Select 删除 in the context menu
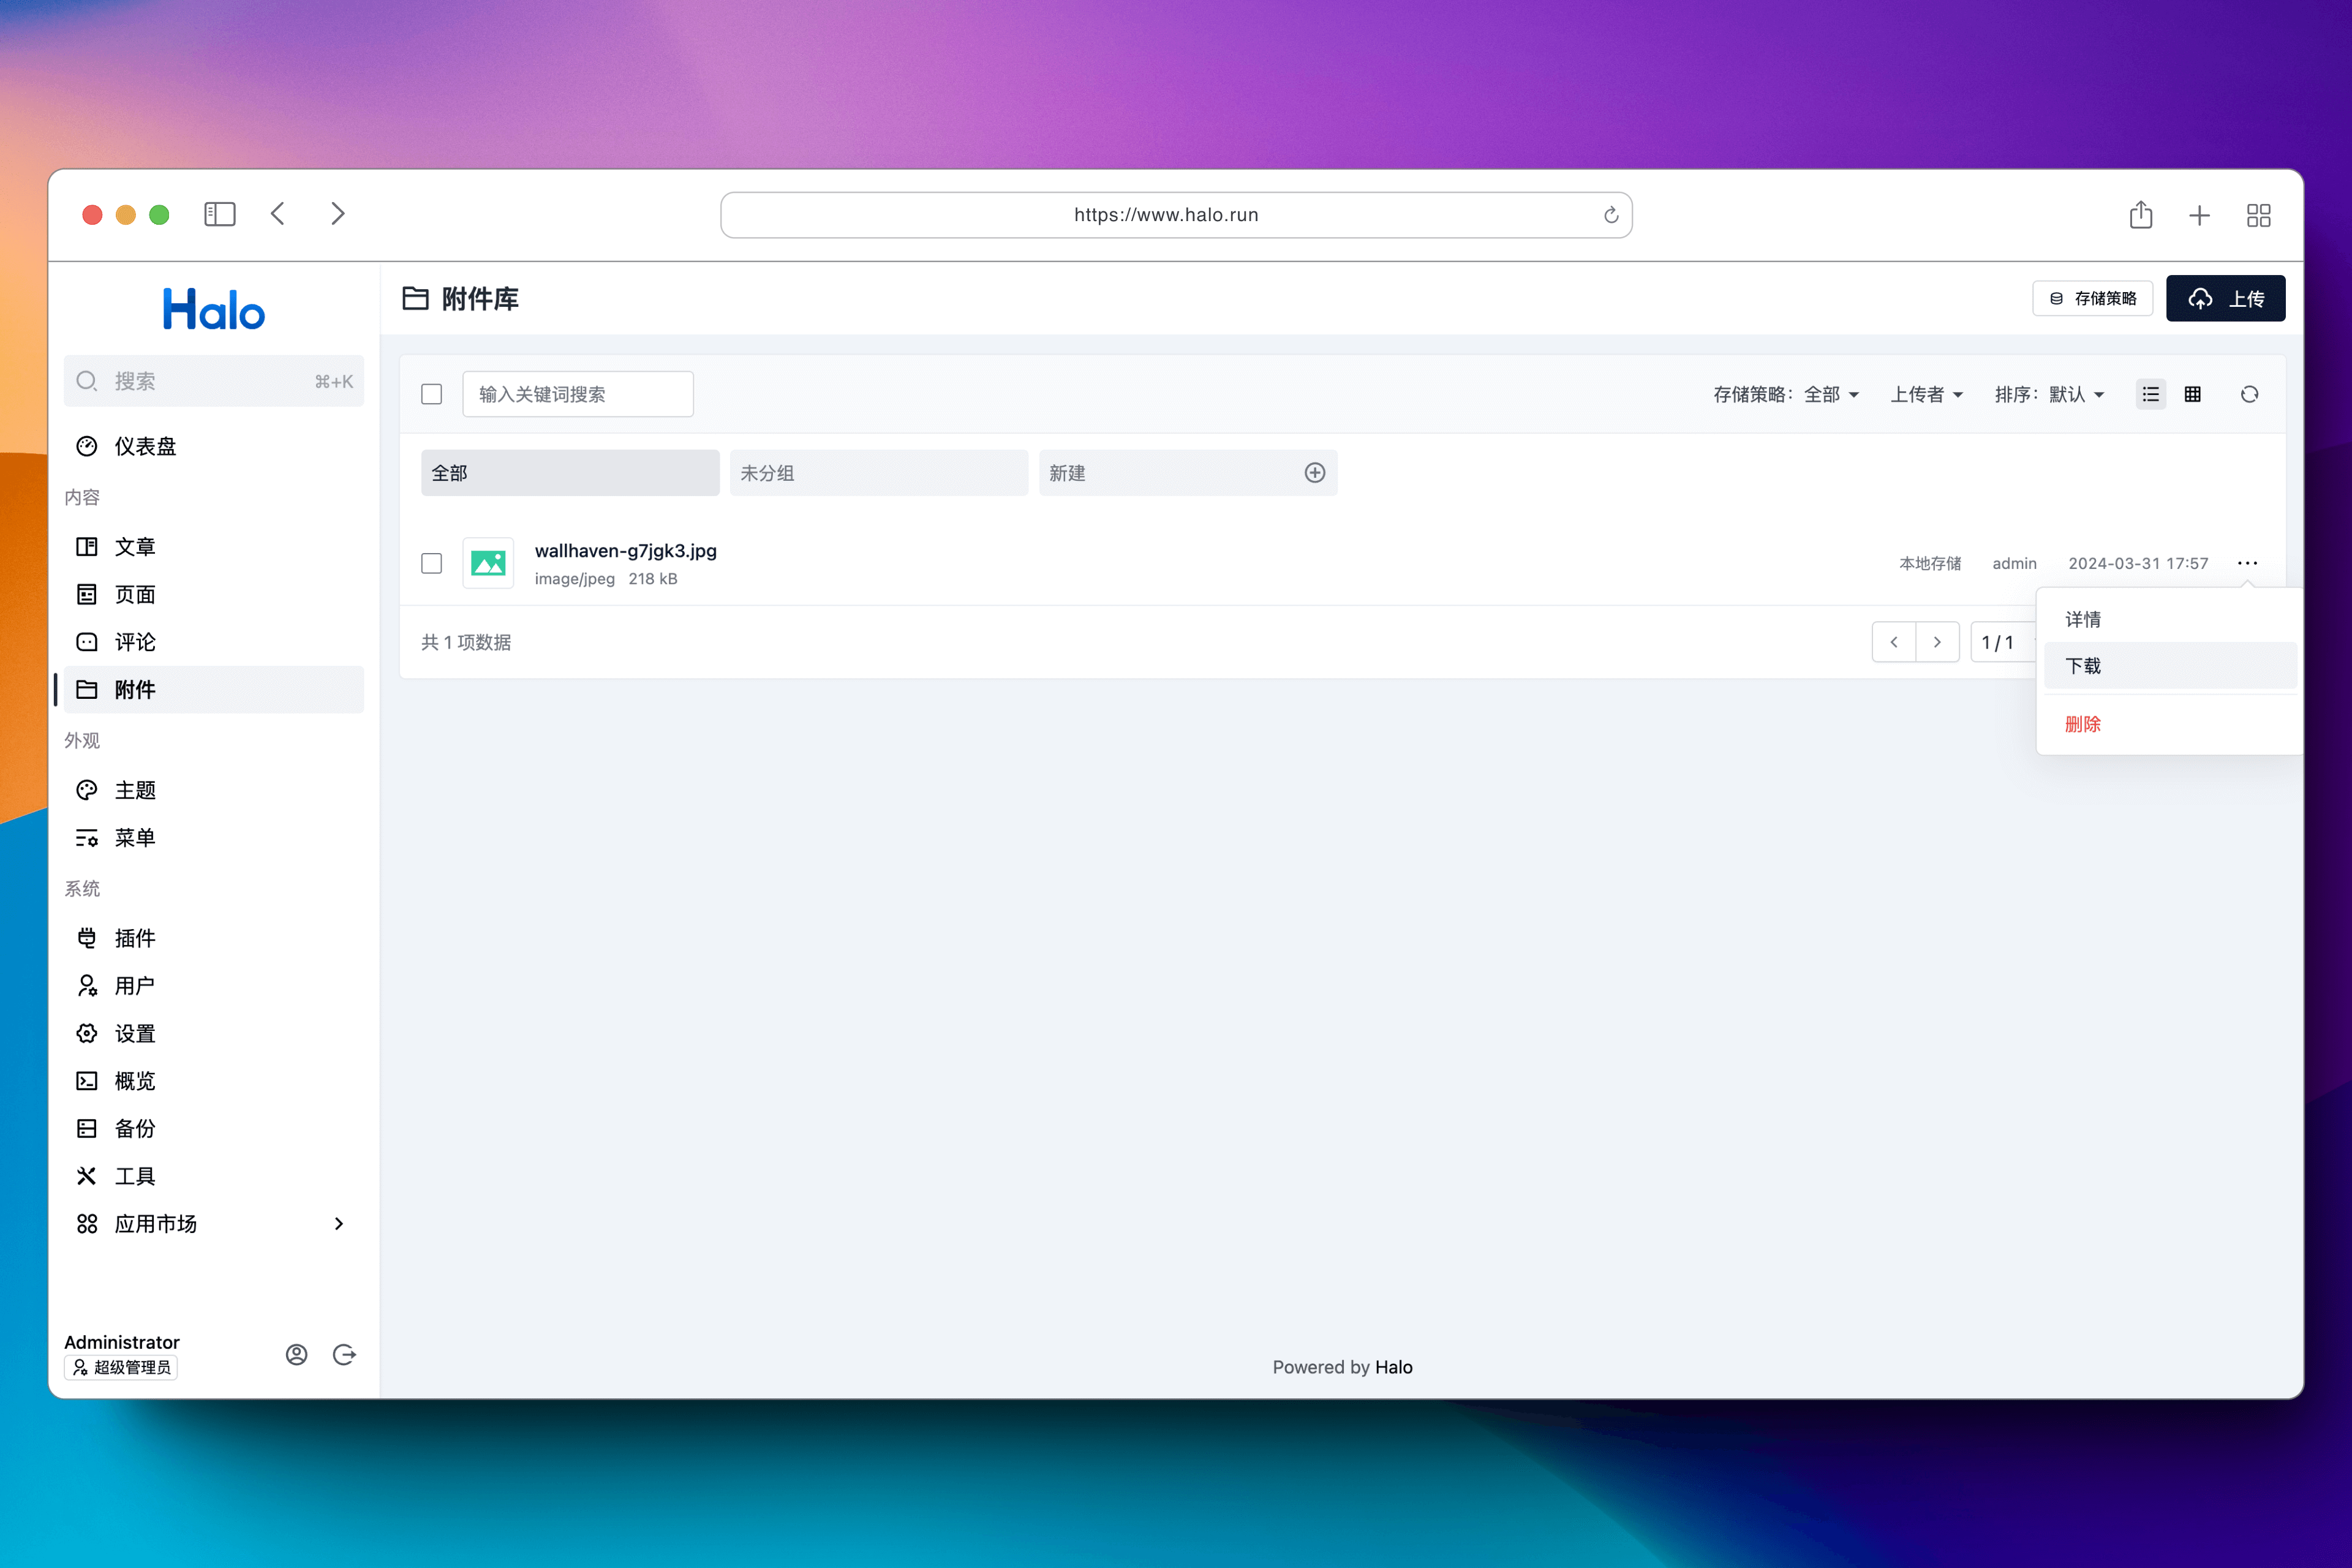Viewport: 2352px width, 1568px height. tap(2084, 724)
